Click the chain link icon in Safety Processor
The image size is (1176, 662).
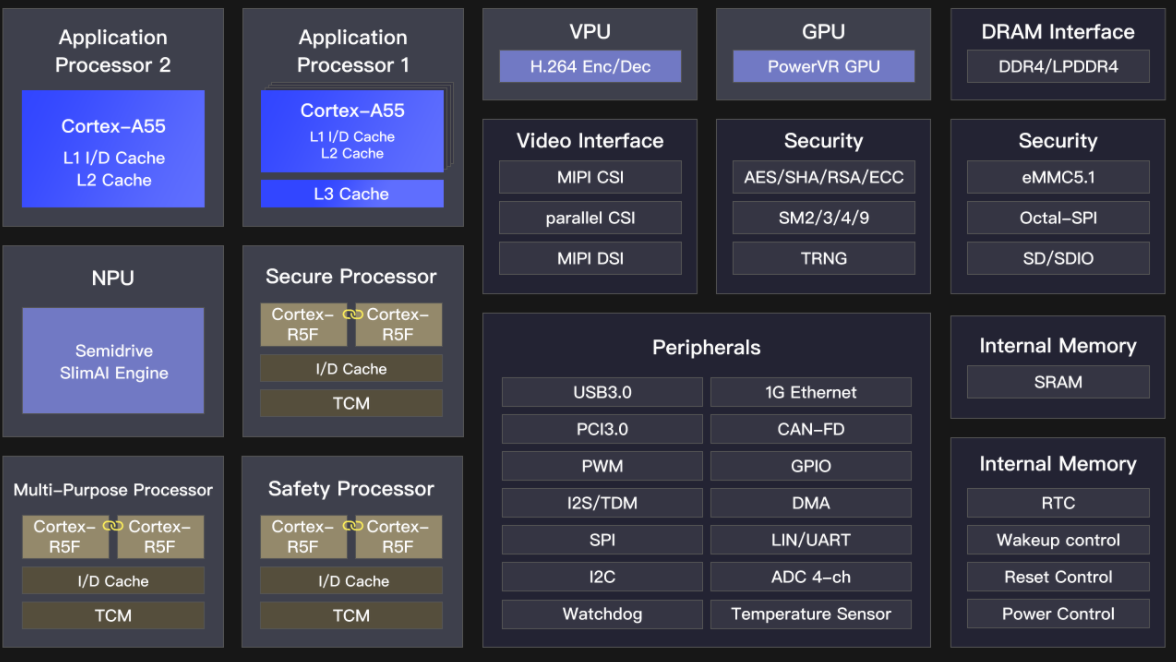point(351,526)
